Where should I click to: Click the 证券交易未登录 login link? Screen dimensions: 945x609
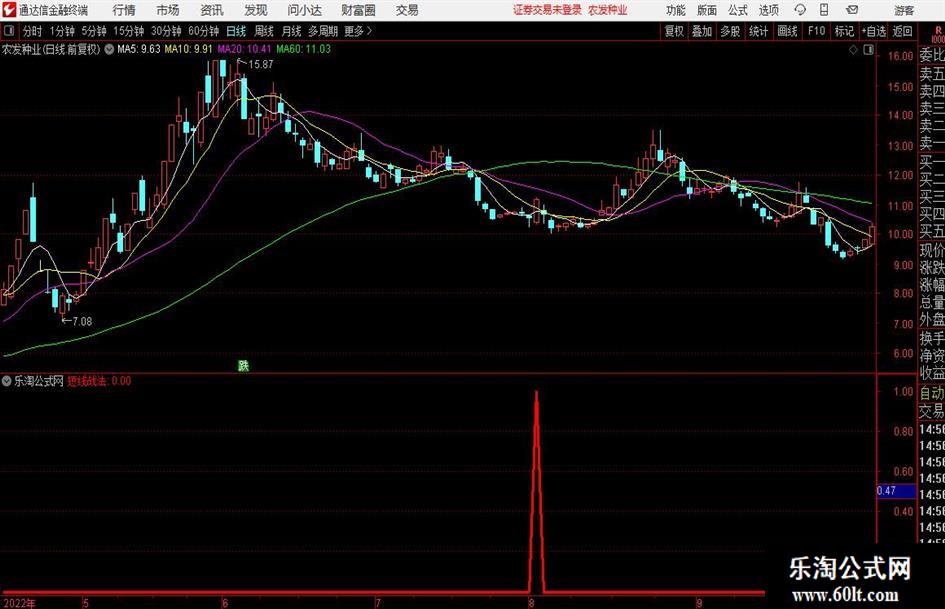coord(547,10)
